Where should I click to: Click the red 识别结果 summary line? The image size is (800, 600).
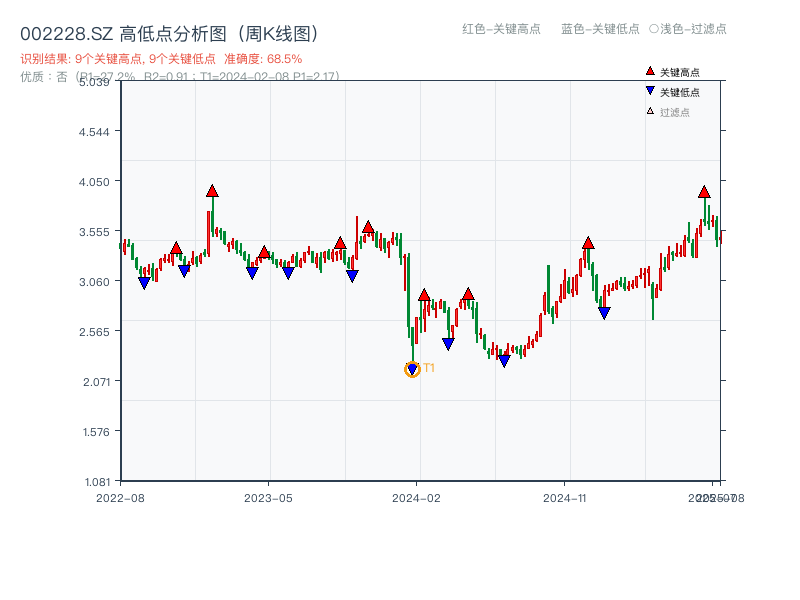pyautogui.click(x=161, y=59)
